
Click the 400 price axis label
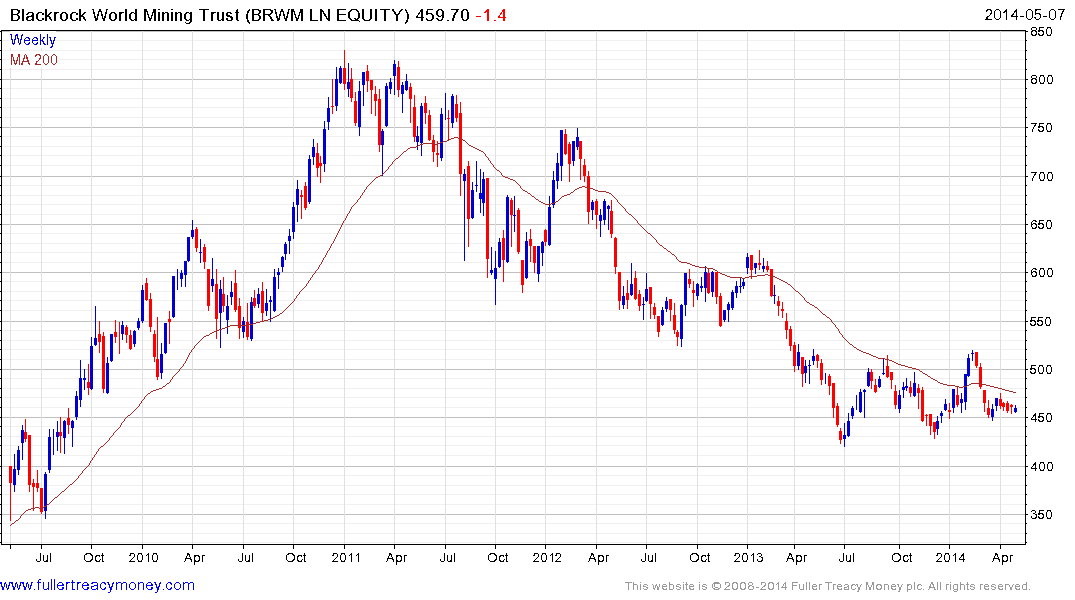coord(1041,466)
